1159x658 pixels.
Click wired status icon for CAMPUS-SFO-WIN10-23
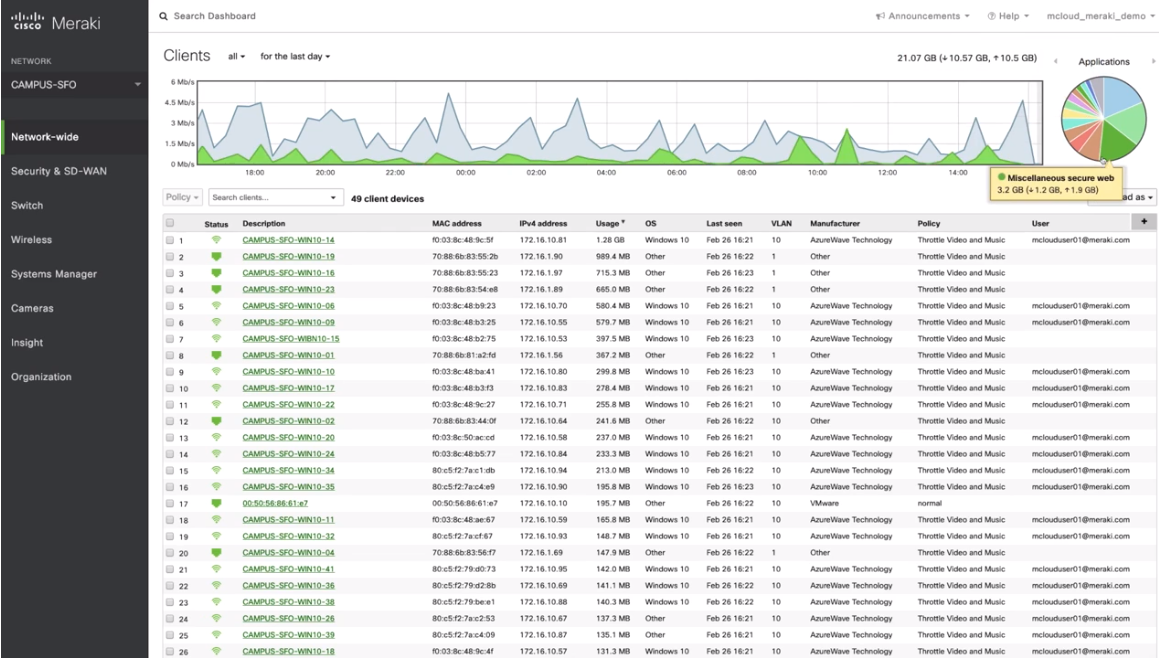217,290
